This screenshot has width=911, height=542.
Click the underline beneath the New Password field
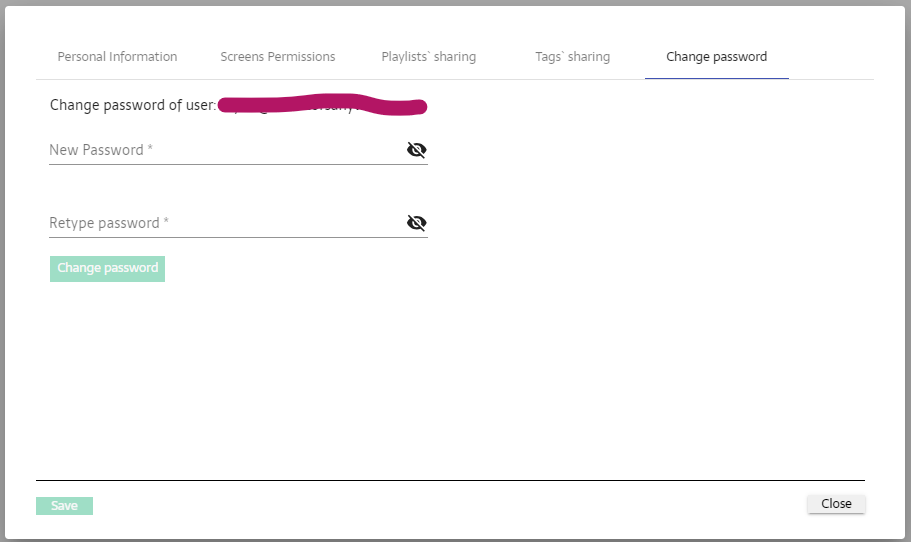click(x=238, y=164)
